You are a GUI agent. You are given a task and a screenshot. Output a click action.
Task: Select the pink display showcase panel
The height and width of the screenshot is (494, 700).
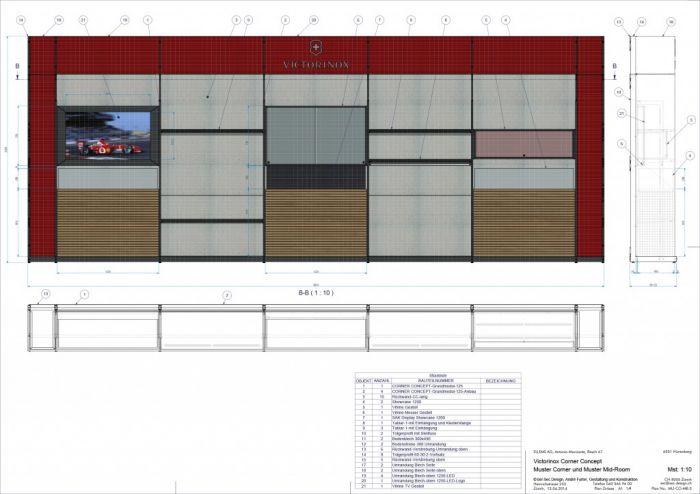pyautogui.click(x=524, y=143)
